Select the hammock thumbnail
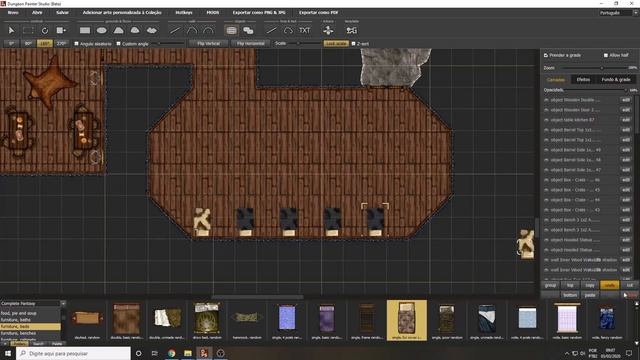 point(247,320)
